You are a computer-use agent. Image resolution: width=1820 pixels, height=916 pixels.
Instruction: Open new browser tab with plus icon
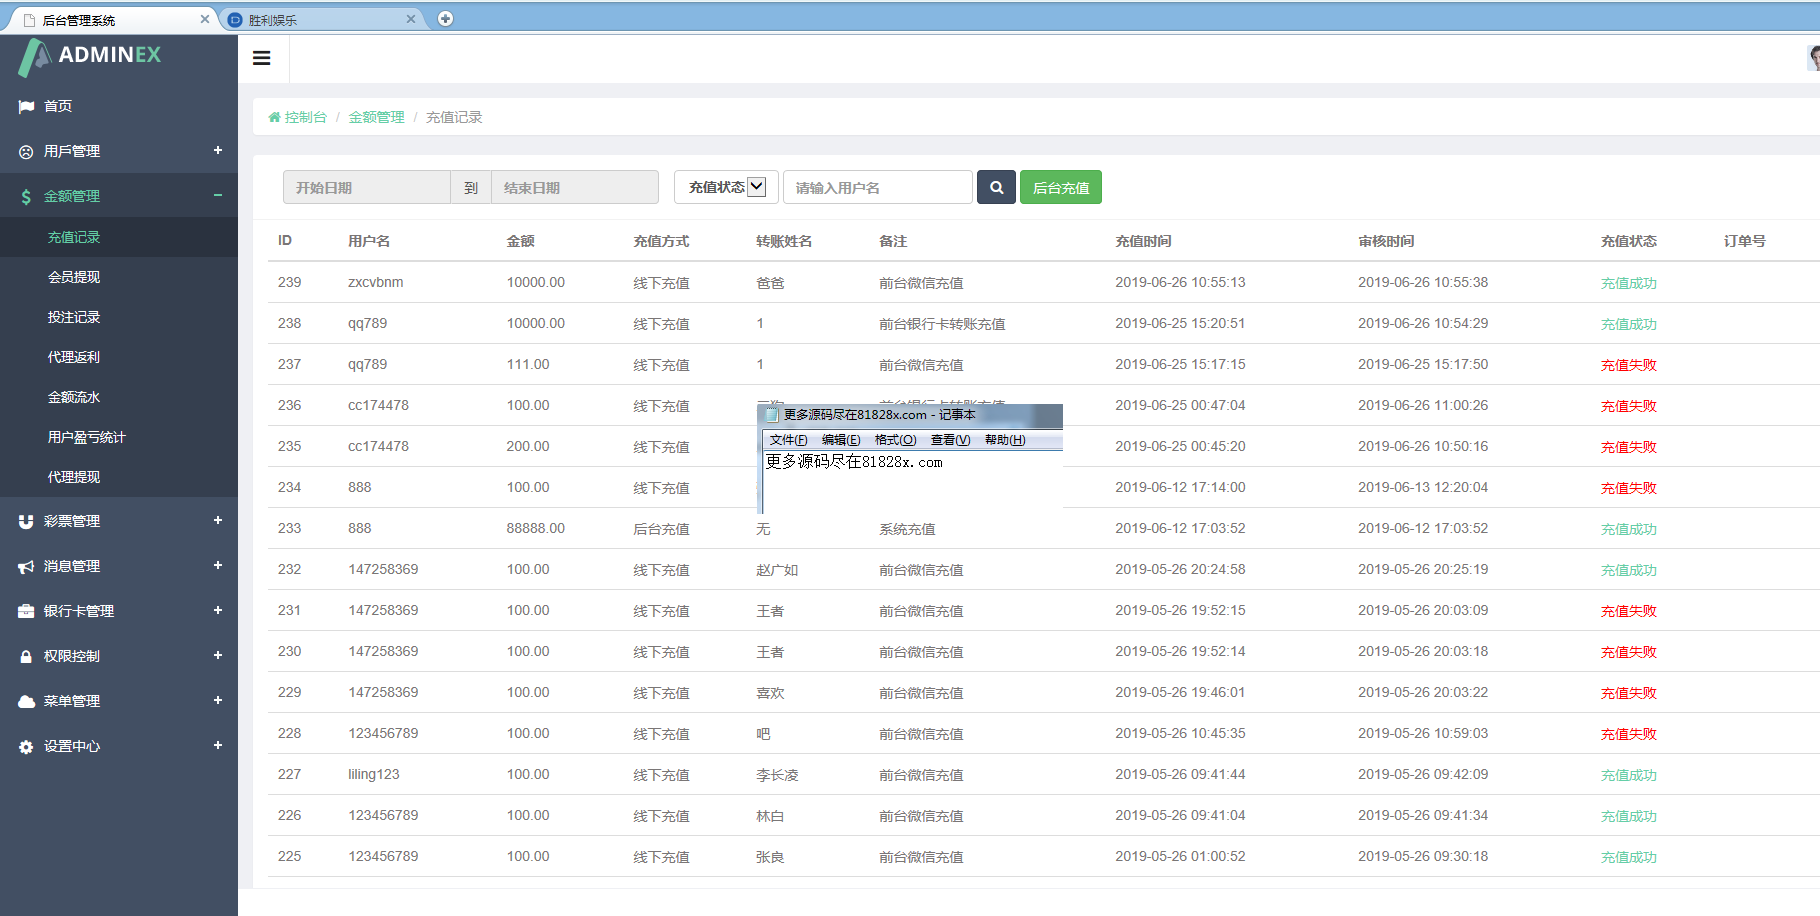click(x=446, y=19)
